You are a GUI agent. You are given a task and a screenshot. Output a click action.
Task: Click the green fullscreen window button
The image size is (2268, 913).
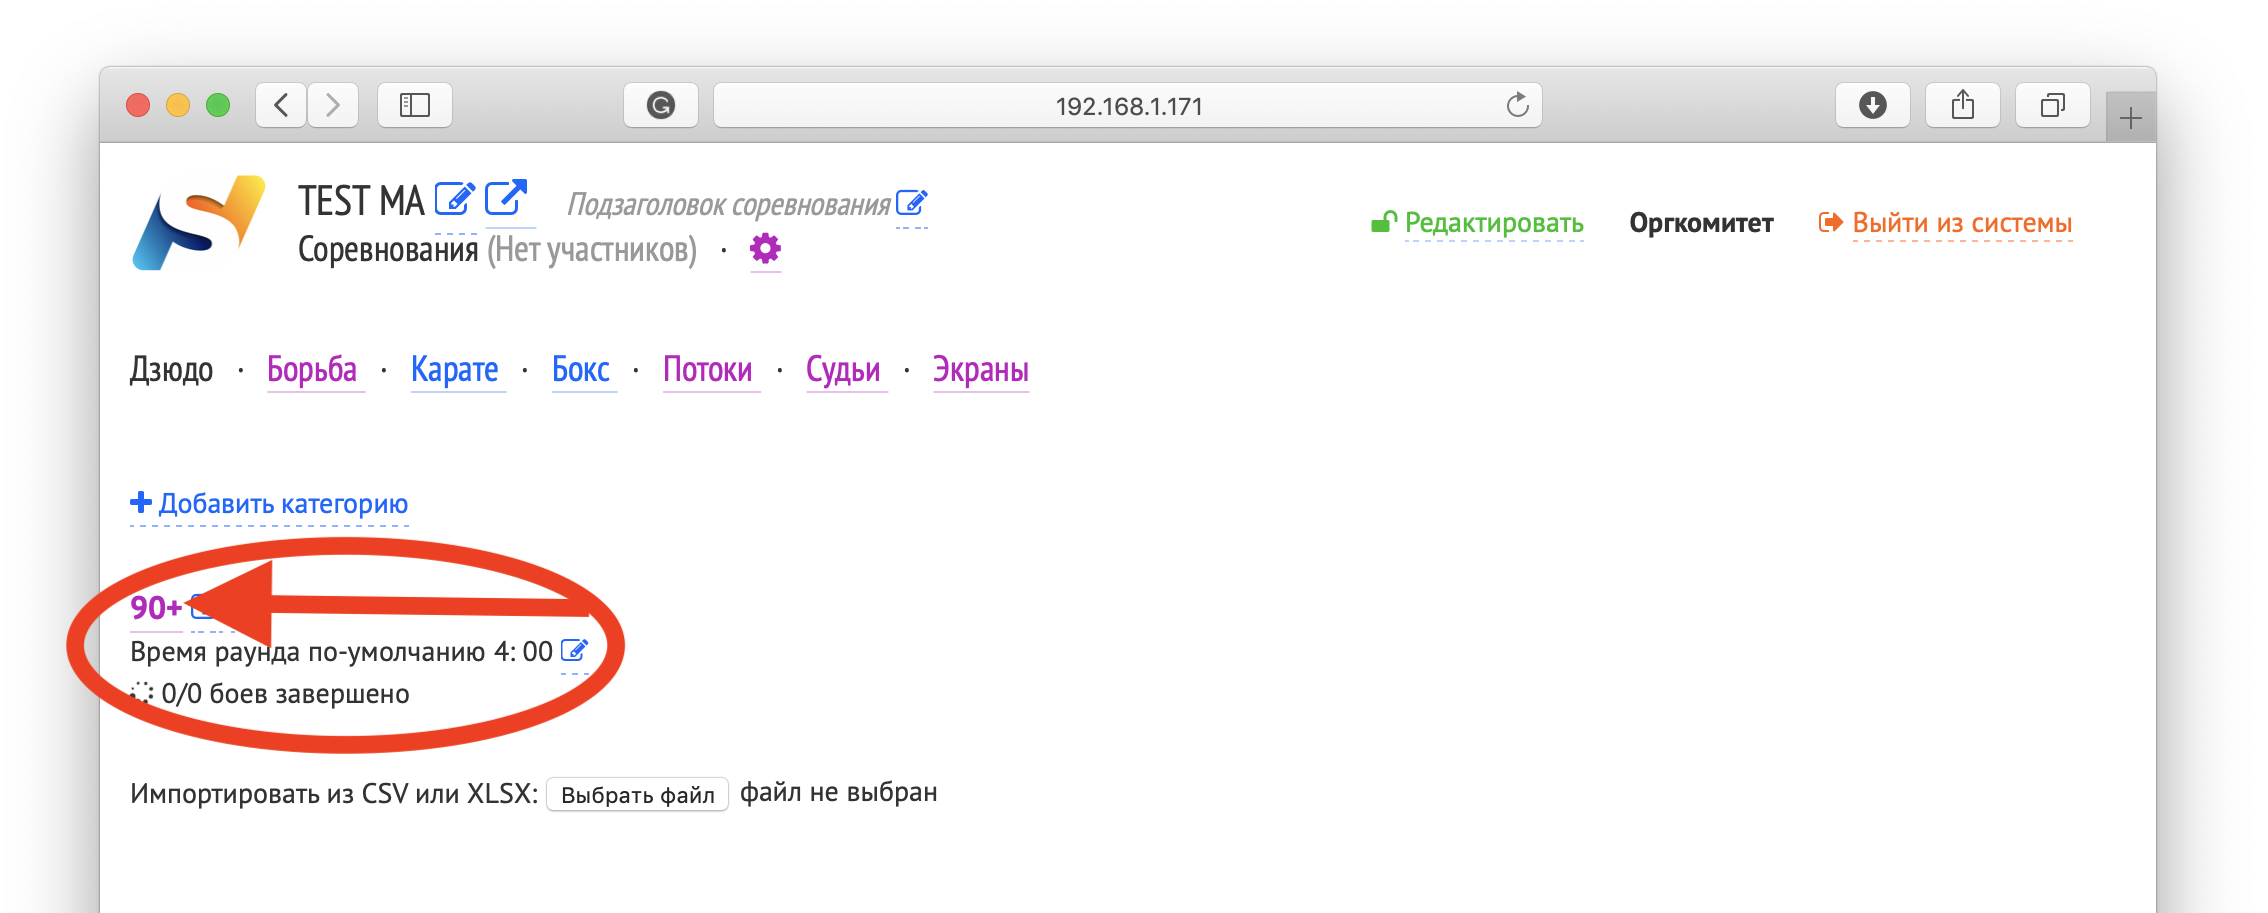(x=218, y=105)
